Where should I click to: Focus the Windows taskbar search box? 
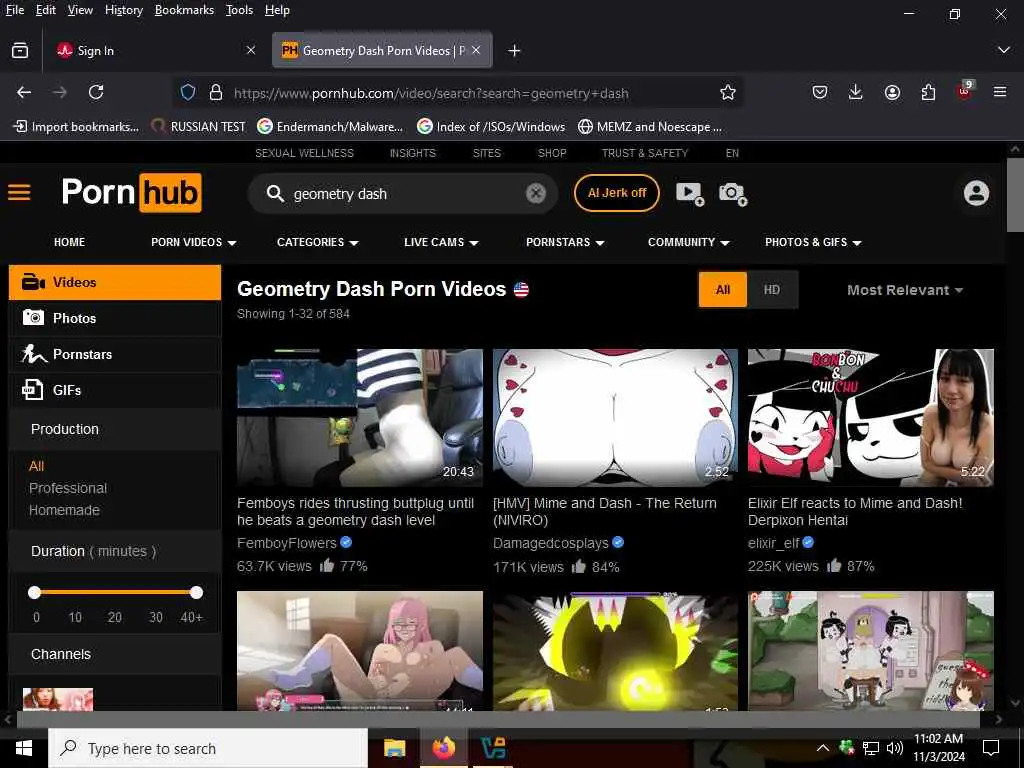tap(208, 748)
